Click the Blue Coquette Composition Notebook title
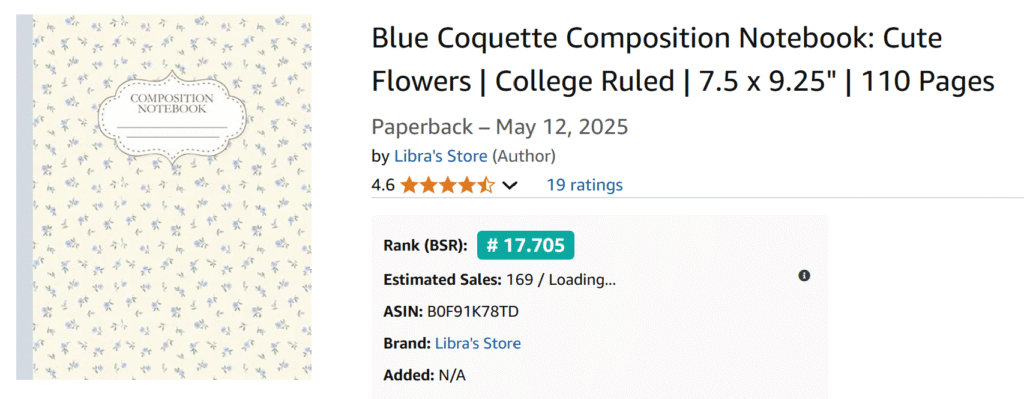This screenshot has width=1024, height=399. coord(682,60)
